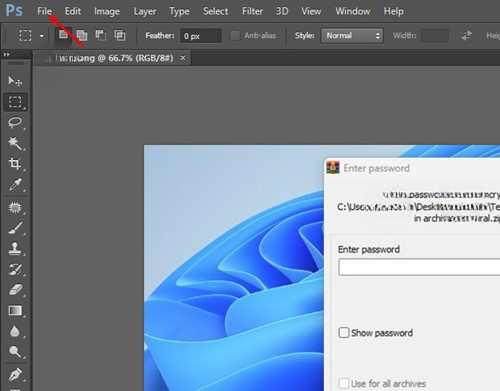Viewport: 500px width, 391px height.
Task: Click the WinRAR icon in the Enter password dialog
Action: (333, 168)
